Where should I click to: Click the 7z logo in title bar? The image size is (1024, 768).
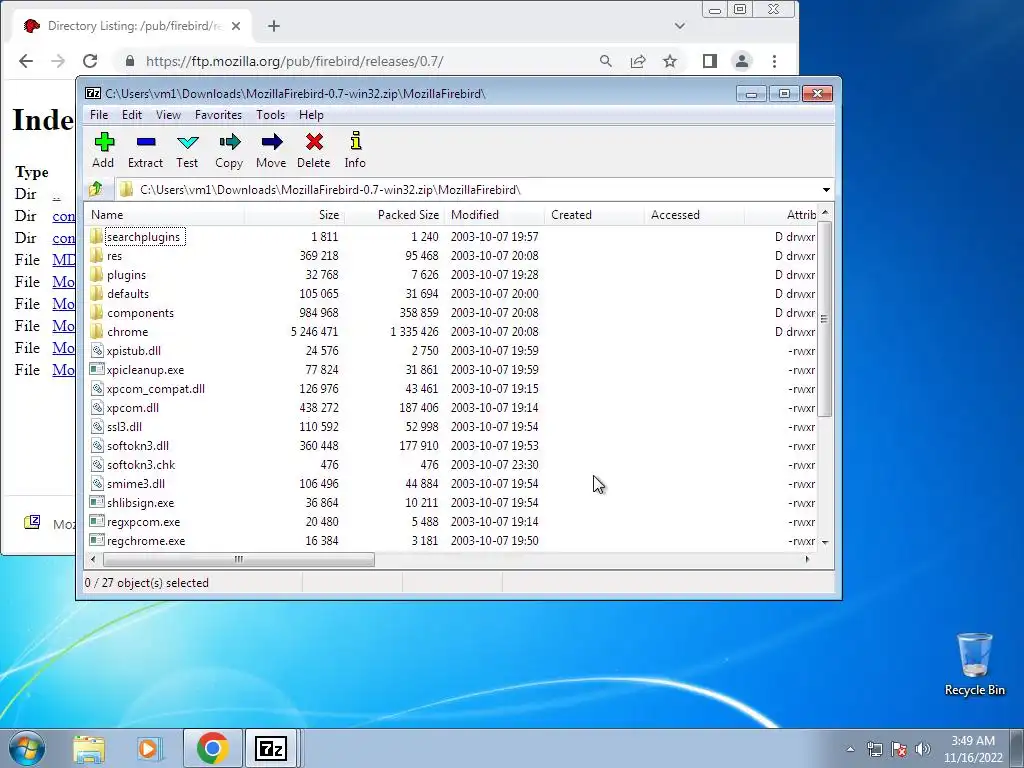[x=93, y=93]
